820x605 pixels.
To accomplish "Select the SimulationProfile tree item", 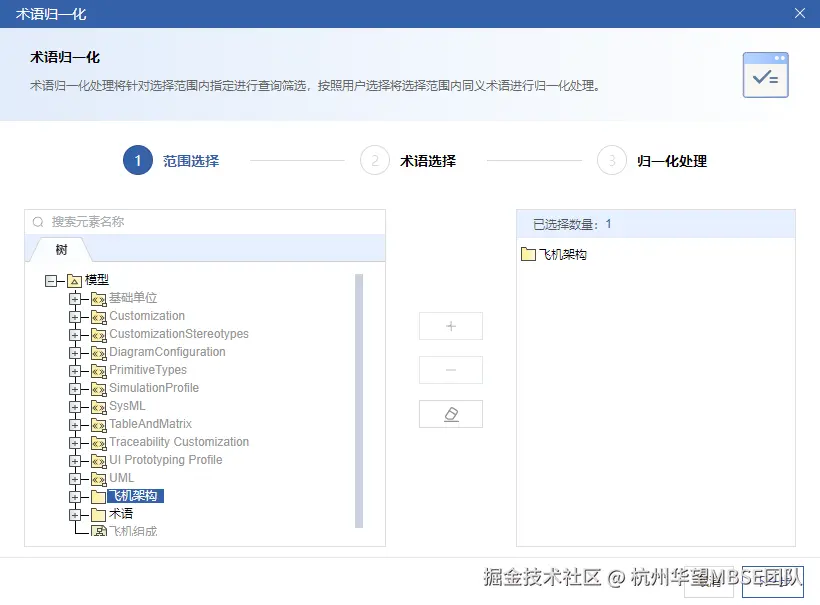I will click(x=154, y=388).
